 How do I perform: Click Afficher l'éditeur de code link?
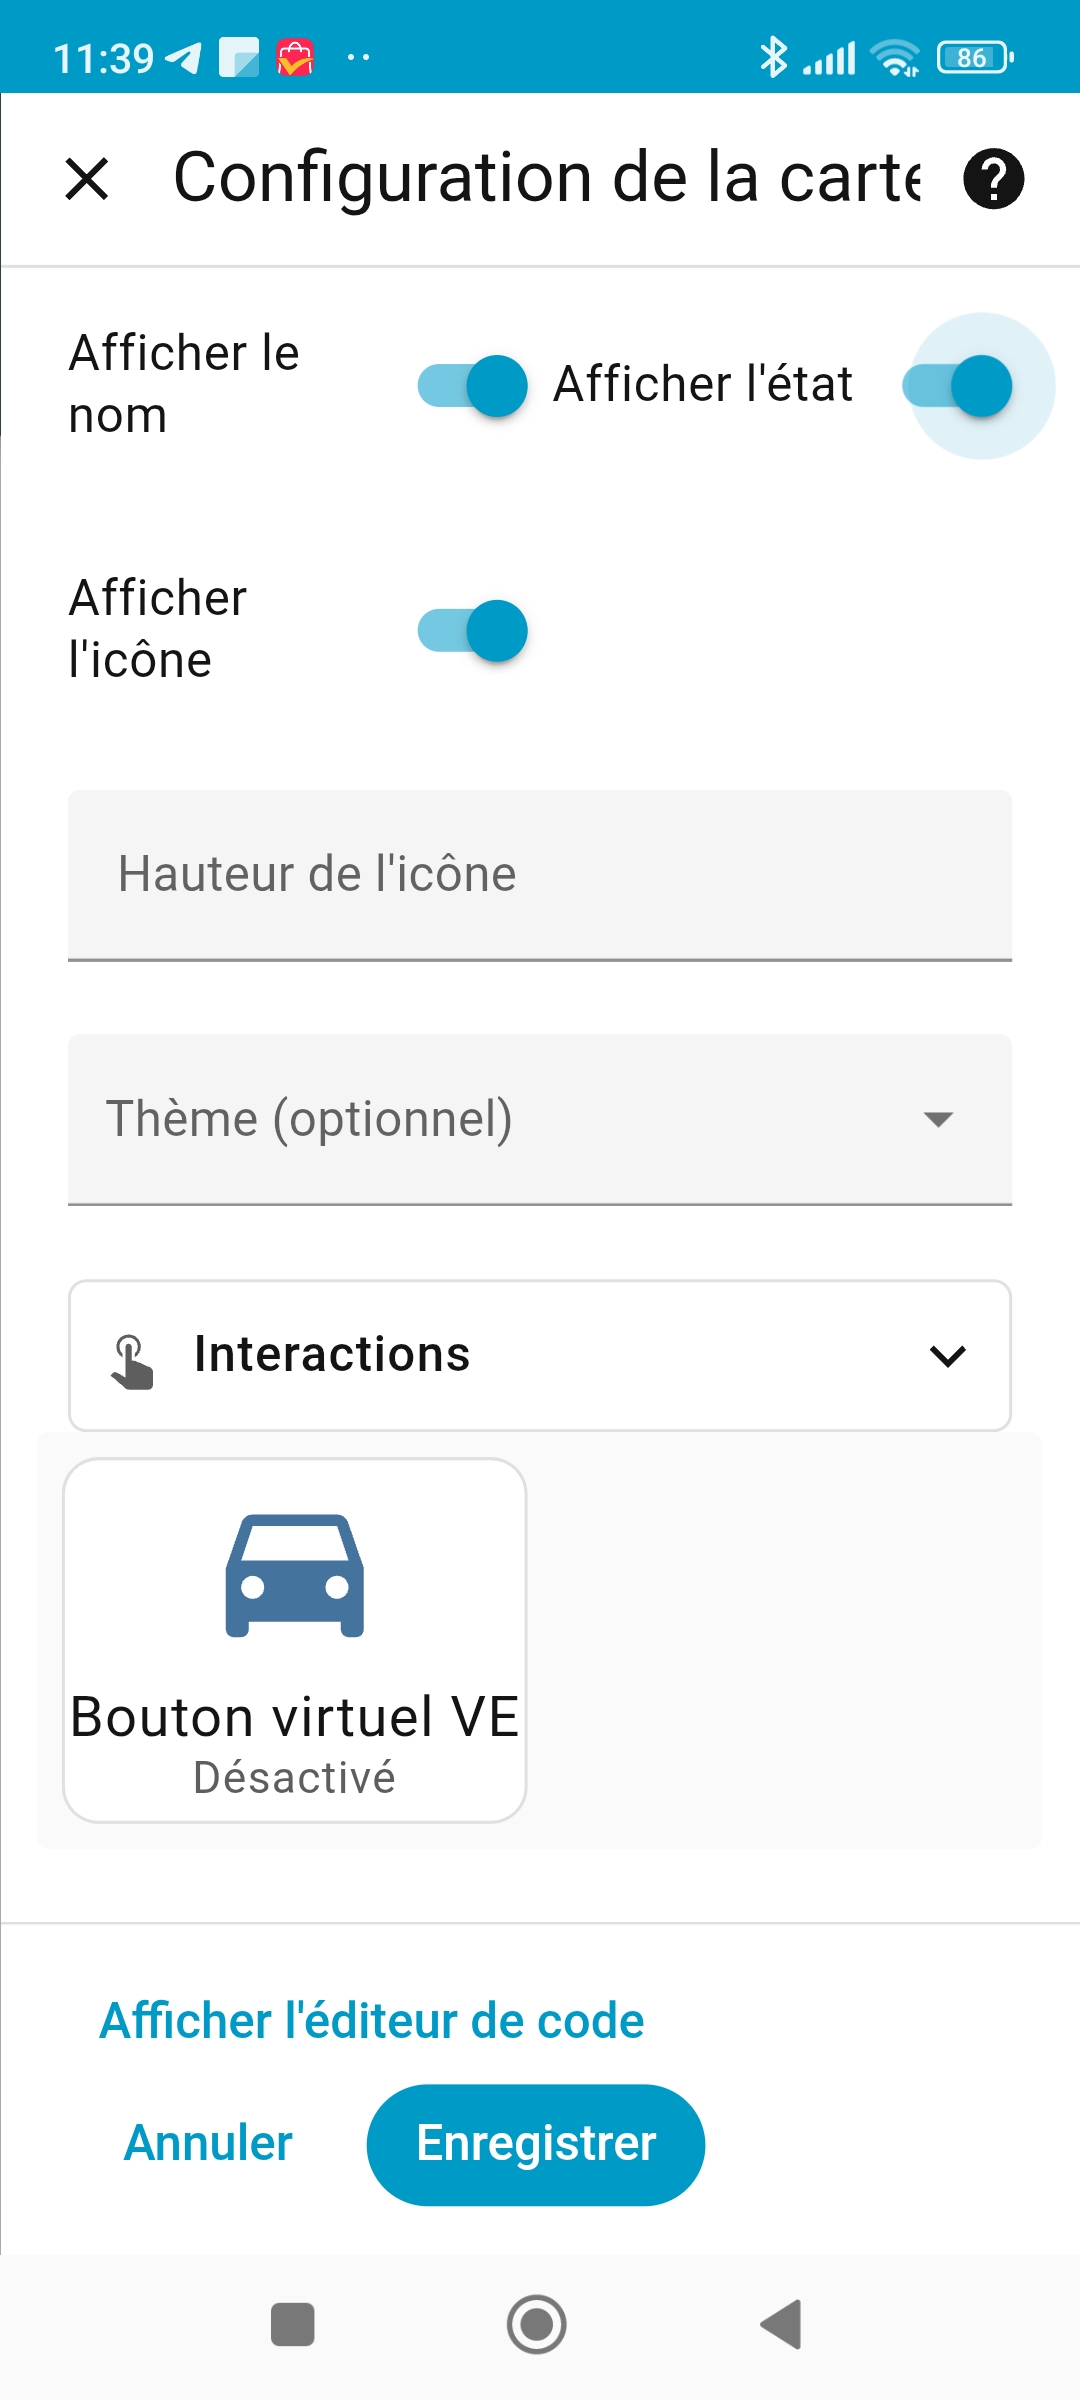click(372, 2021)
